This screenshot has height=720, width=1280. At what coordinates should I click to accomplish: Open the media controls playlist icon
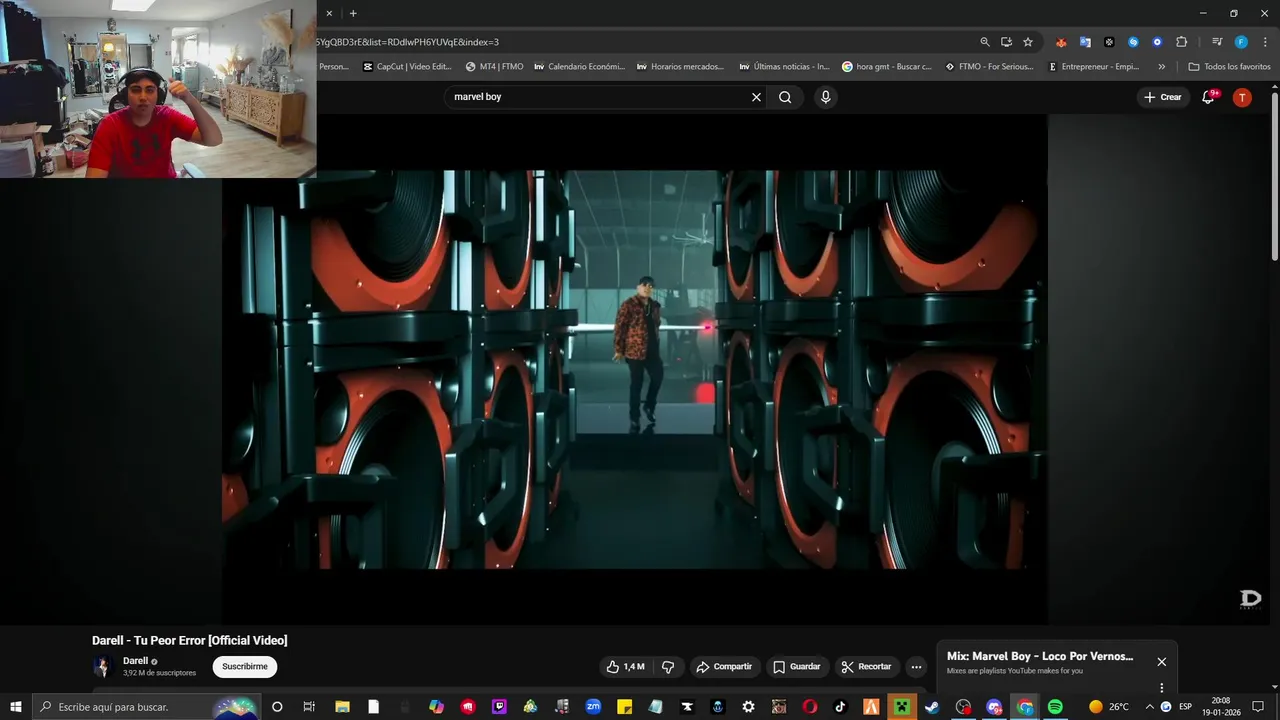coord(1217,42)
